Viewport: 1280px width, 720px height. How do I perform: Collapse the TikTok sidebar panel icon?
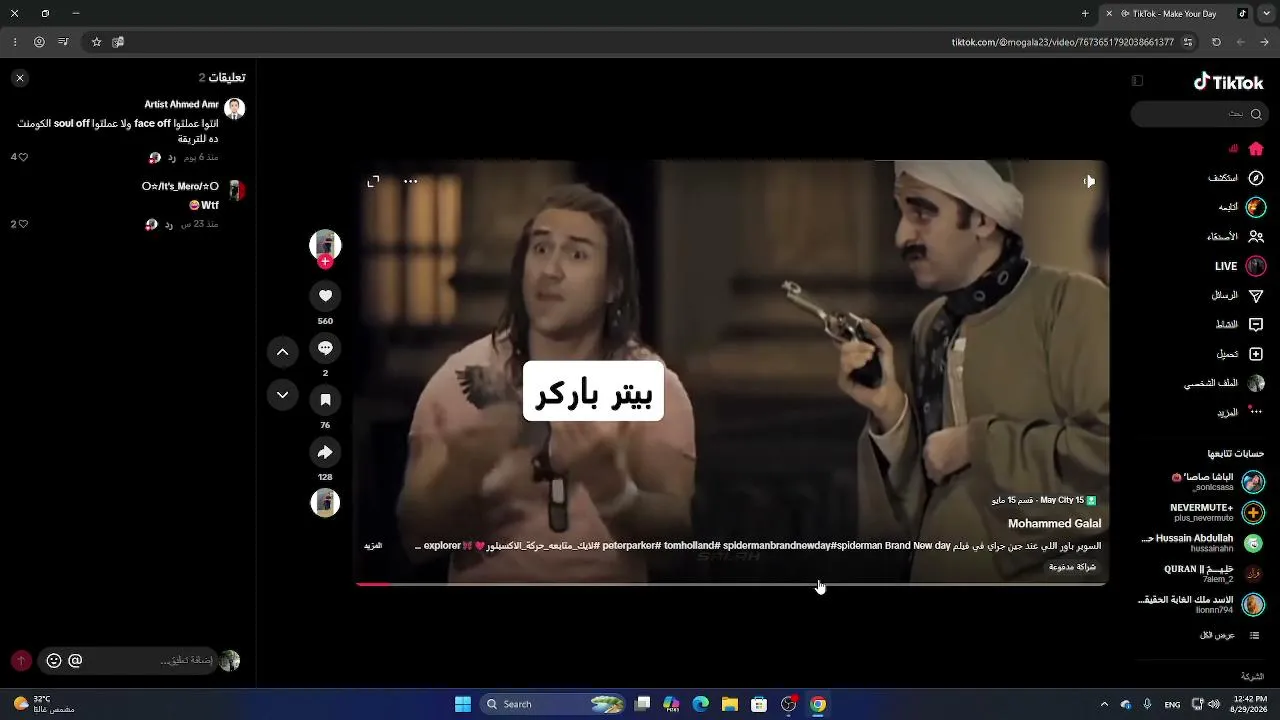[x=1137, y=81]
